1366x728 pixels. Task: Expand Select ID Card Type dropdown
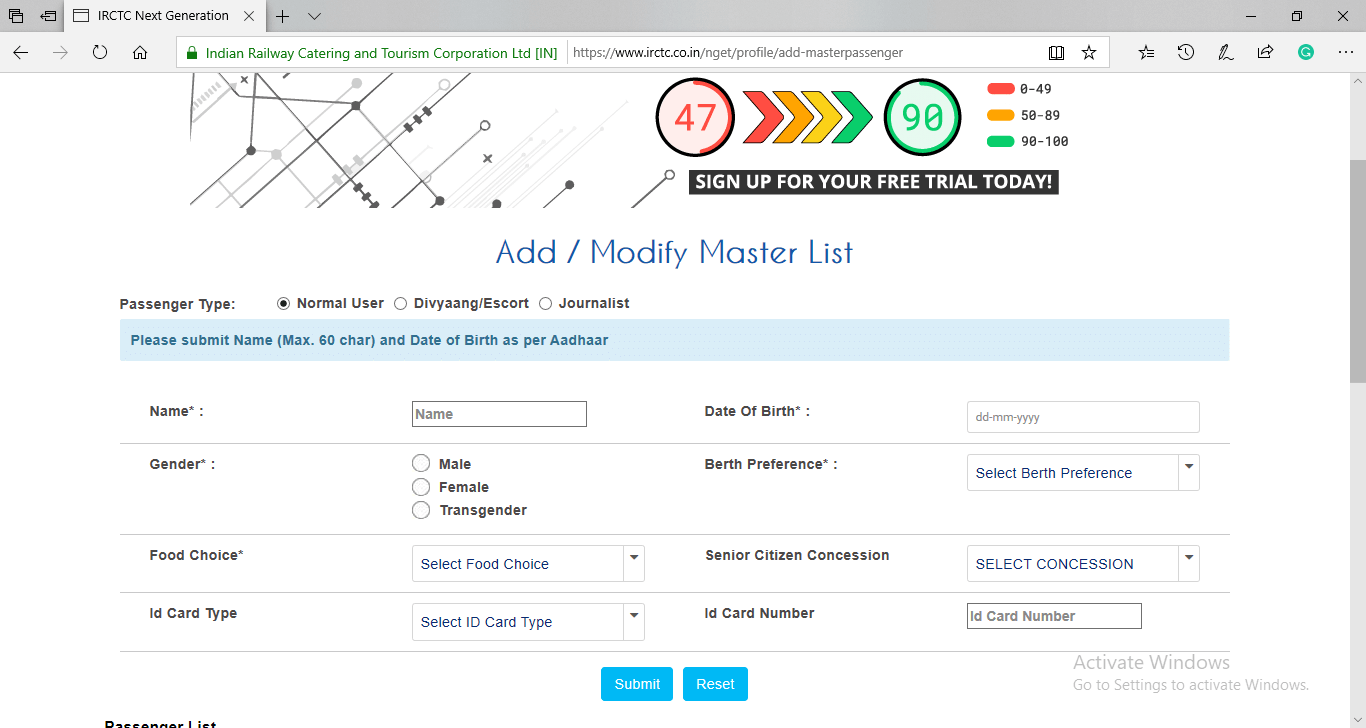click(x=528, y=622)
